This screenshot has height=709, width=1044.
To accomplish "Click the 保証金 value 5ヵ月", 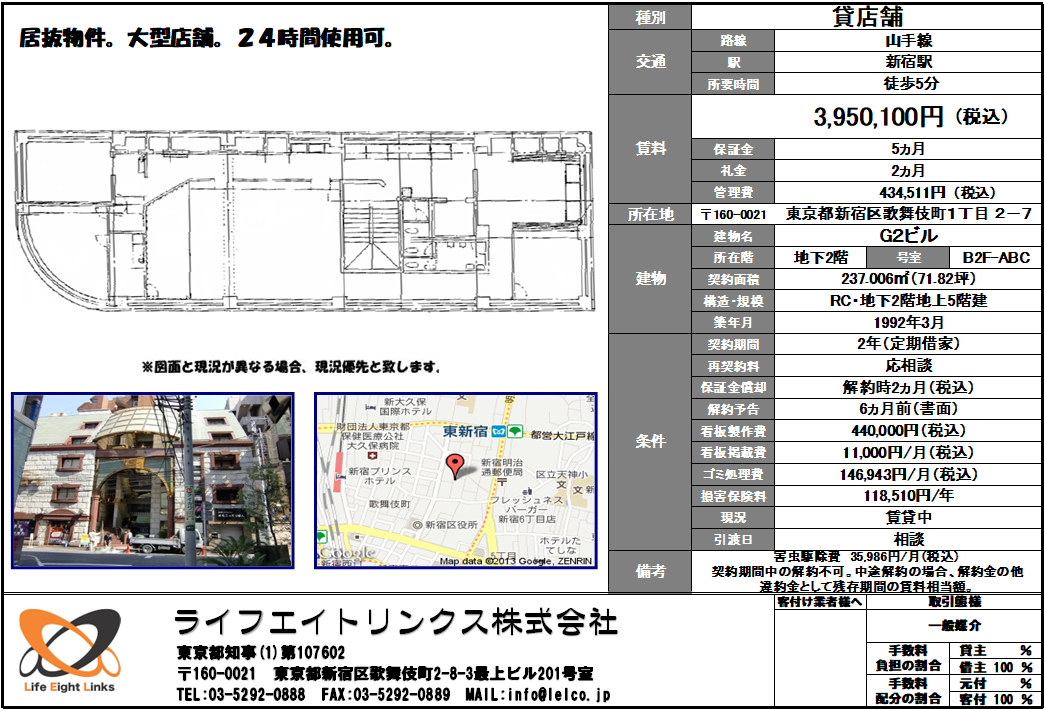I will click(908, 149).
